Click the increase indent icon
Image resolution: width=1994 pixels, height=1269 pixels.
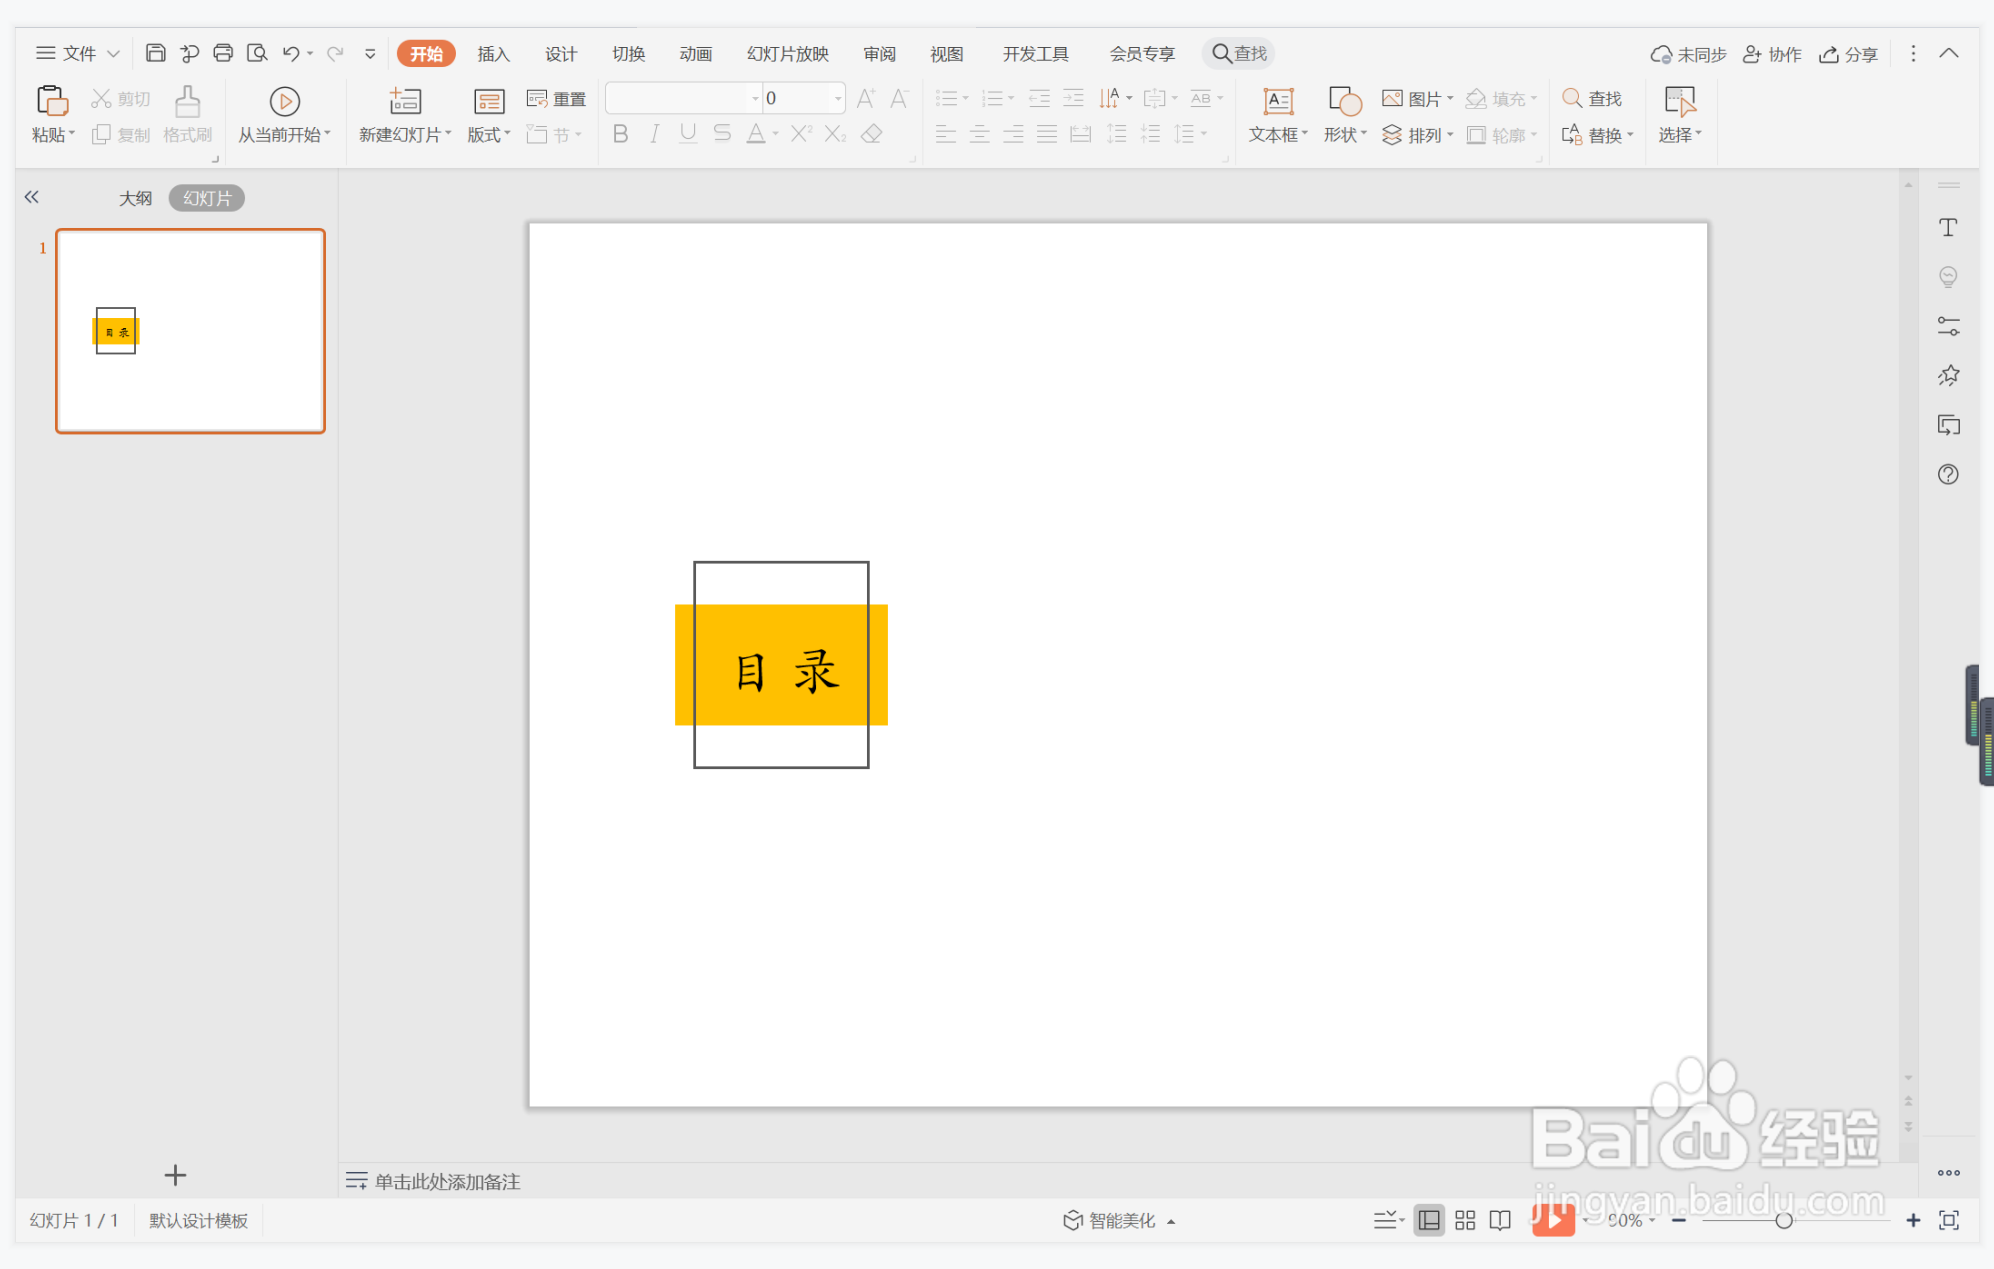click(1074, 98)
